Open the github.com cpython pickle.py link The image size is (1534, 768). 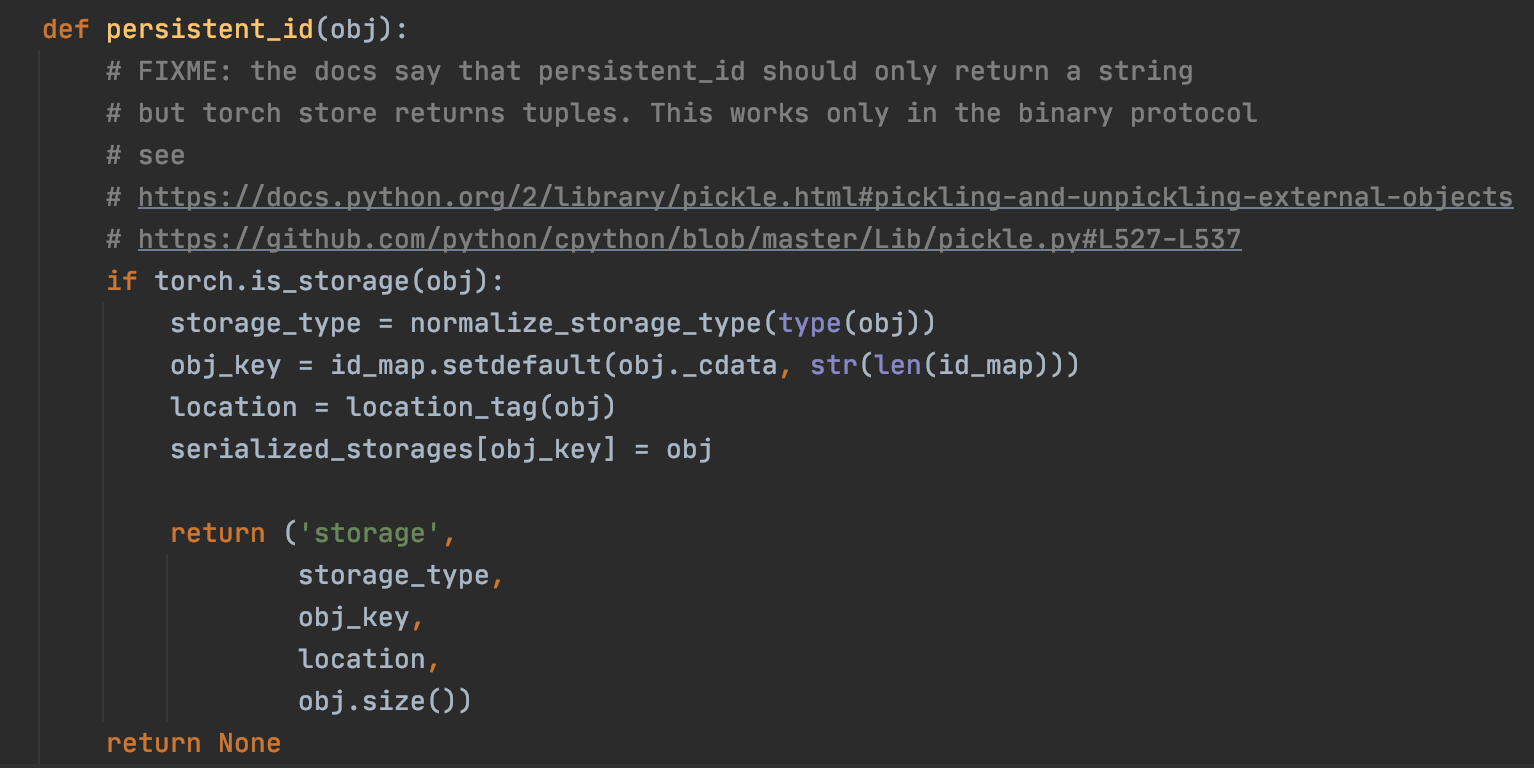point(689,239)
